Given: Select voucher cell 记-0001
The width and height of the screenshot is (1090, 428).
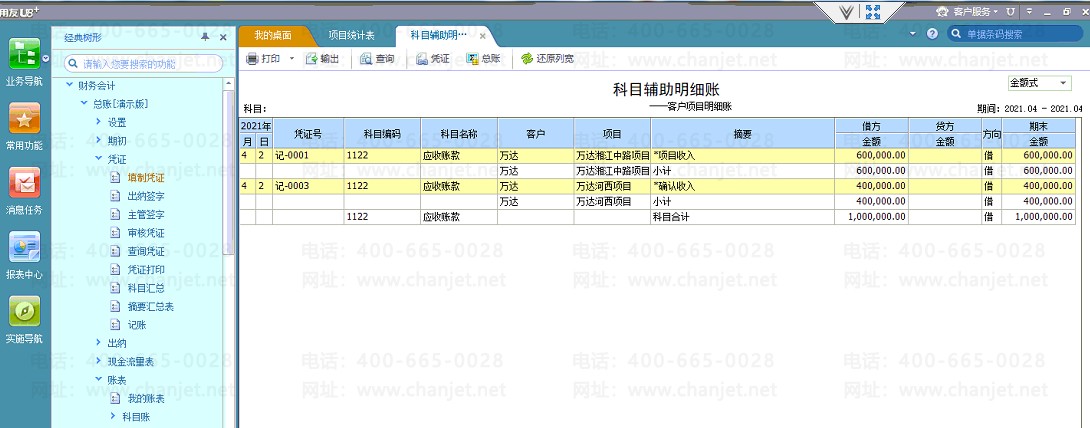Looking at the screenshot, I should click(308, 155).
